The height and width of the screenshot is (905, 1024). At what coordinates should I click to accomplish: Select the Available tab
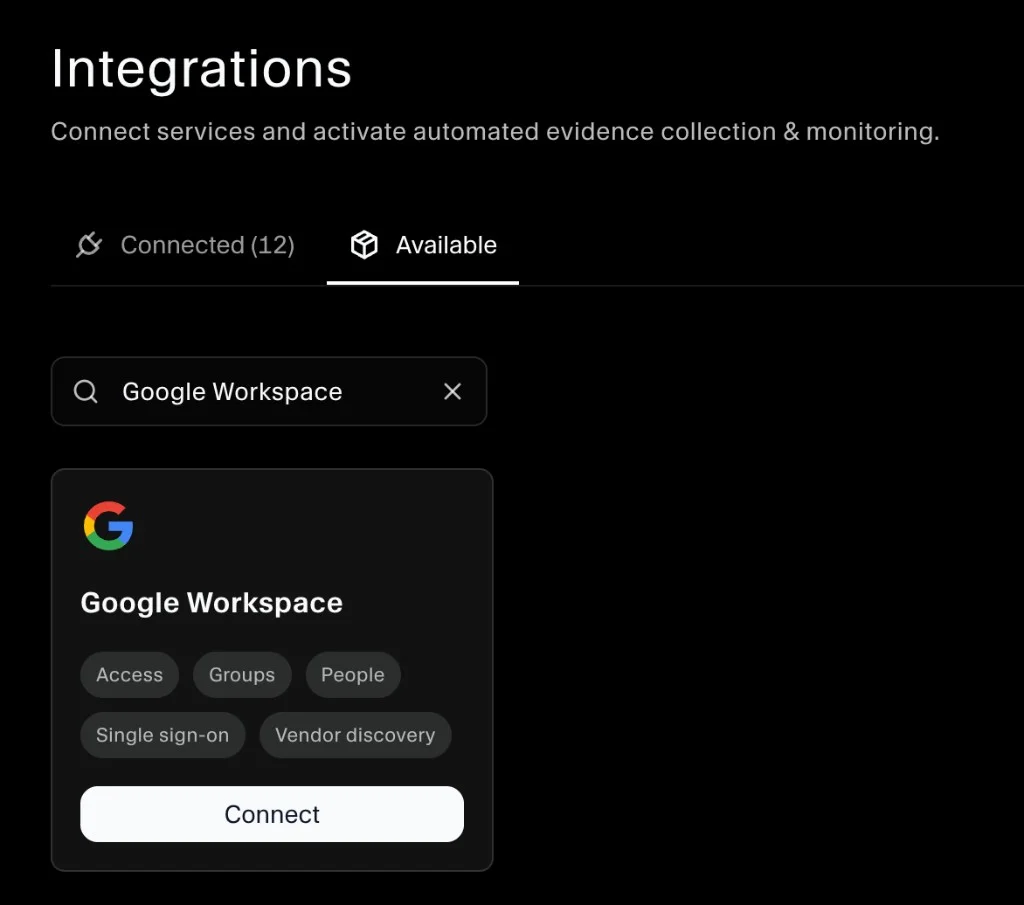[x=423, y=246]
